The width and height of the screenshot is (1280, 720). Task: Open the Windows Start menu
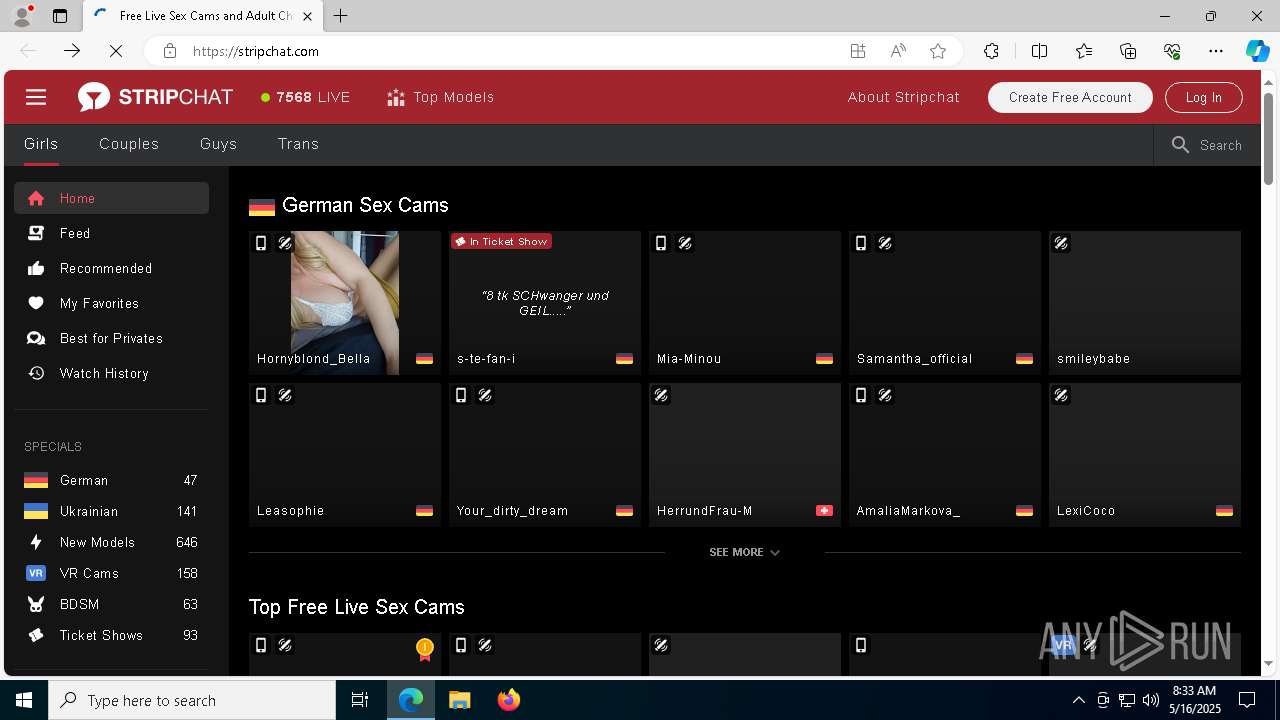24,700
